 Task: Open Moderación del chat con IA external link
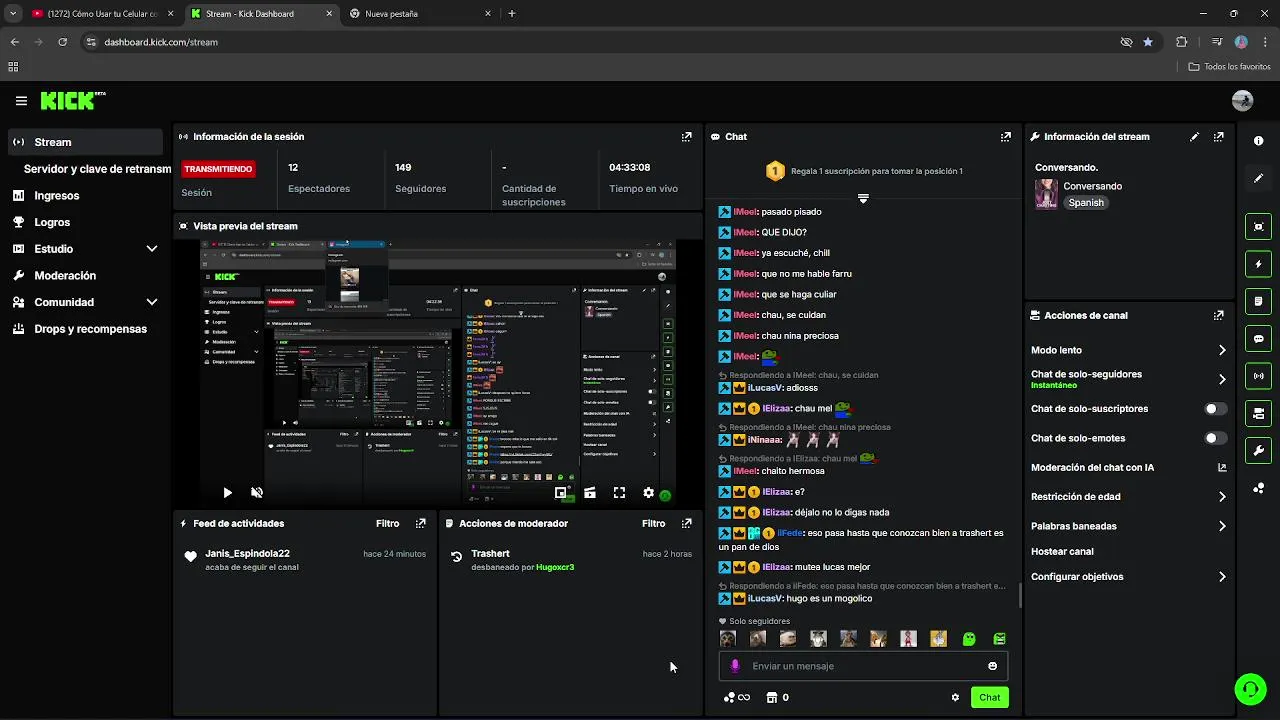[x=1221, y=468]
